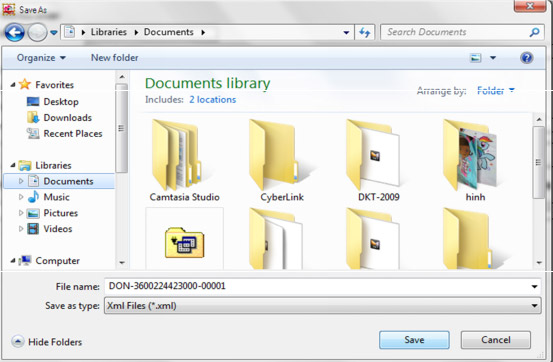The height and width of the screenshot is (362, 553).
Task: Select the Pictures library
Action: tap(60, 213)
